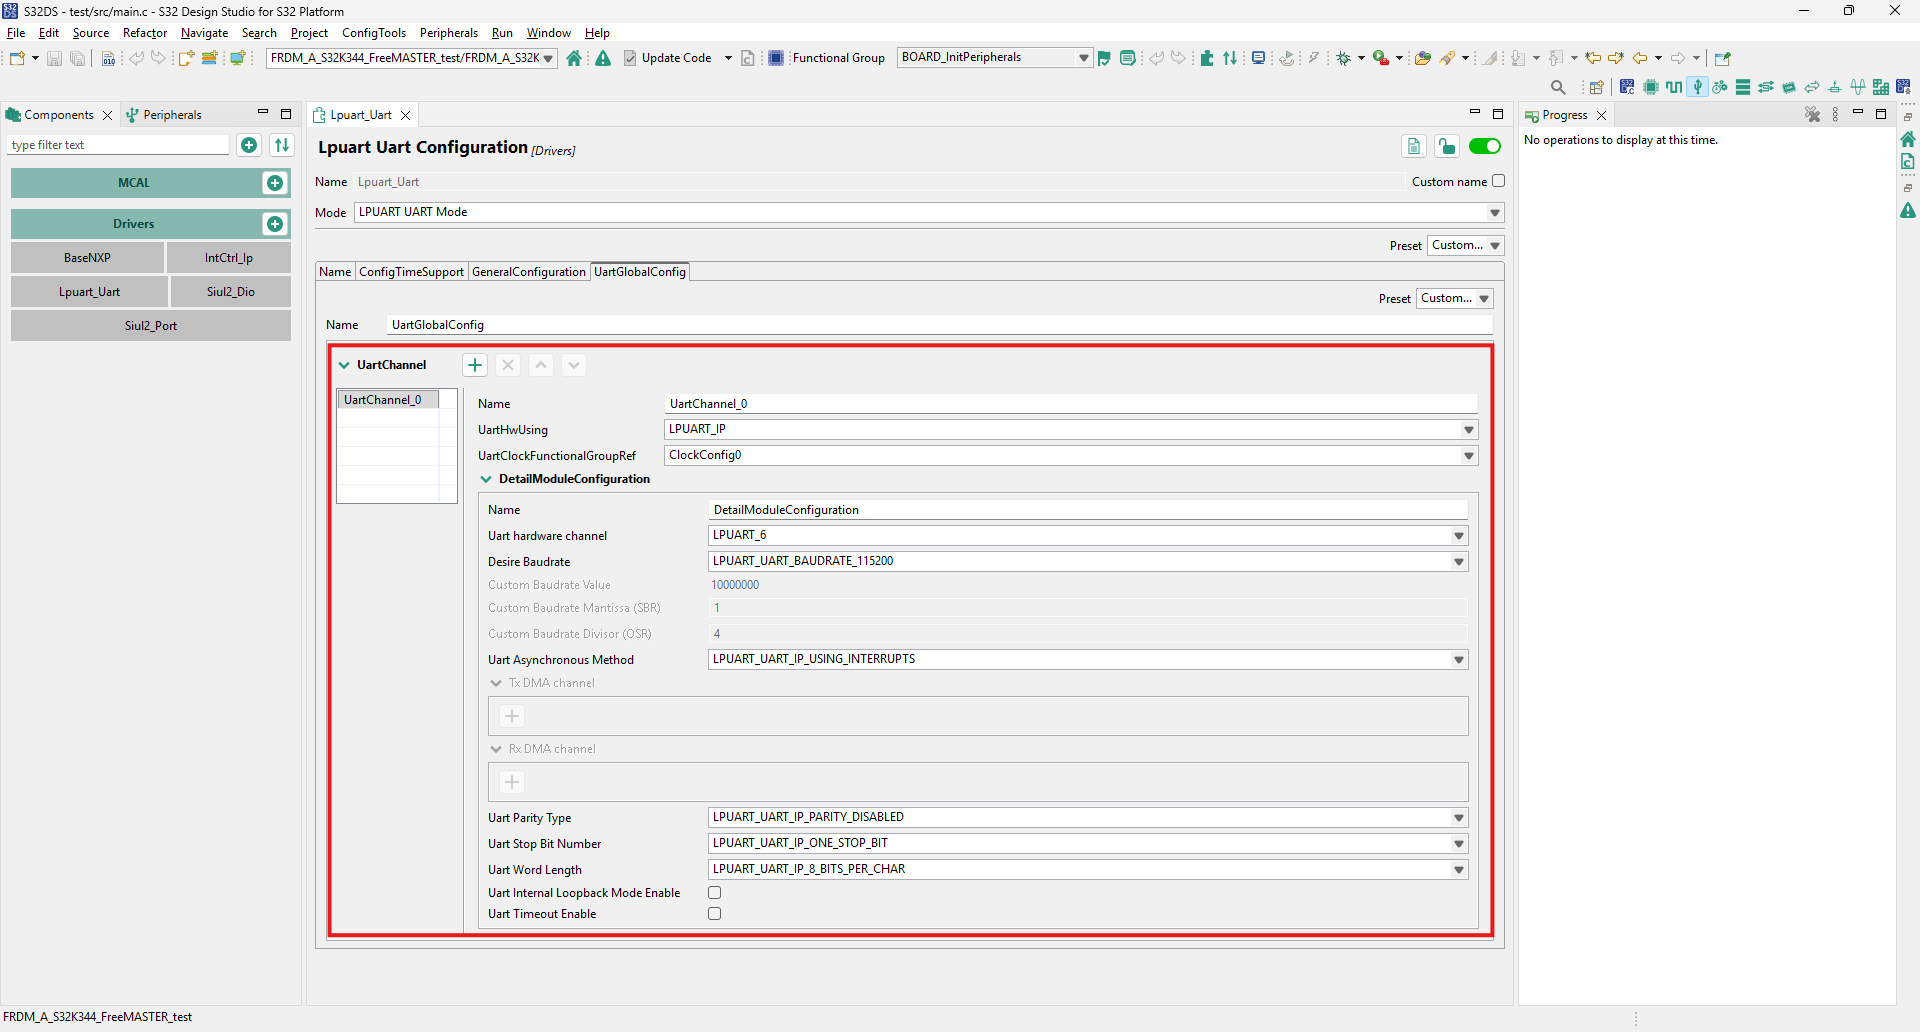Click the gears tool icon in perspective bar
Image resolution: width=1920 pixels, height=1032 pixels.
point(1720,87)
